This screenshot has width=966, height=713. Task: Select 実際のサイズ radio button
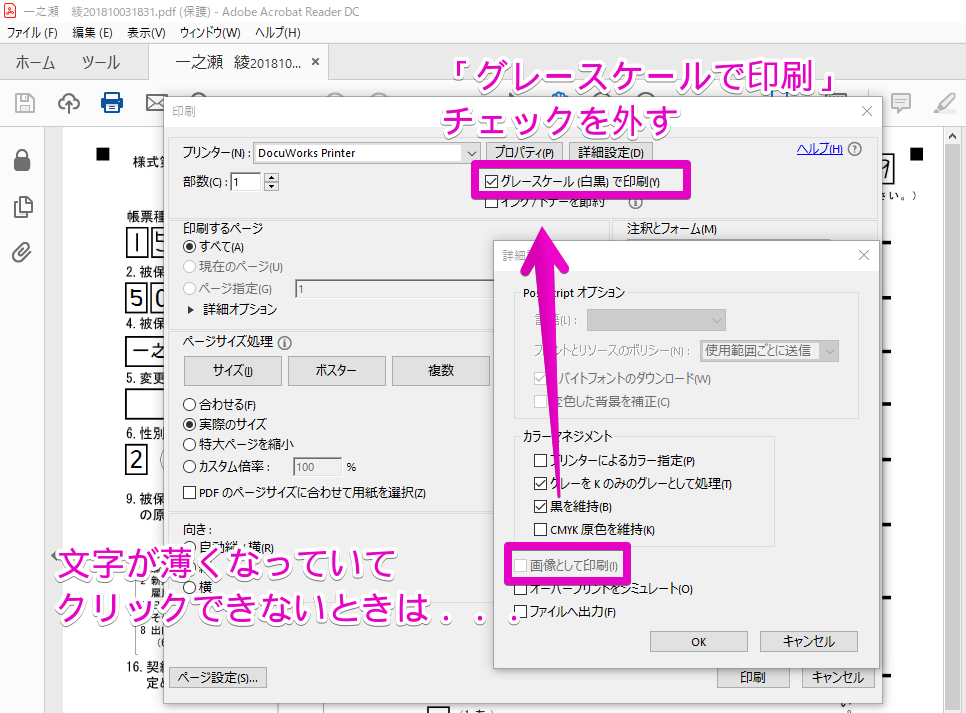[x=190, y=425]
